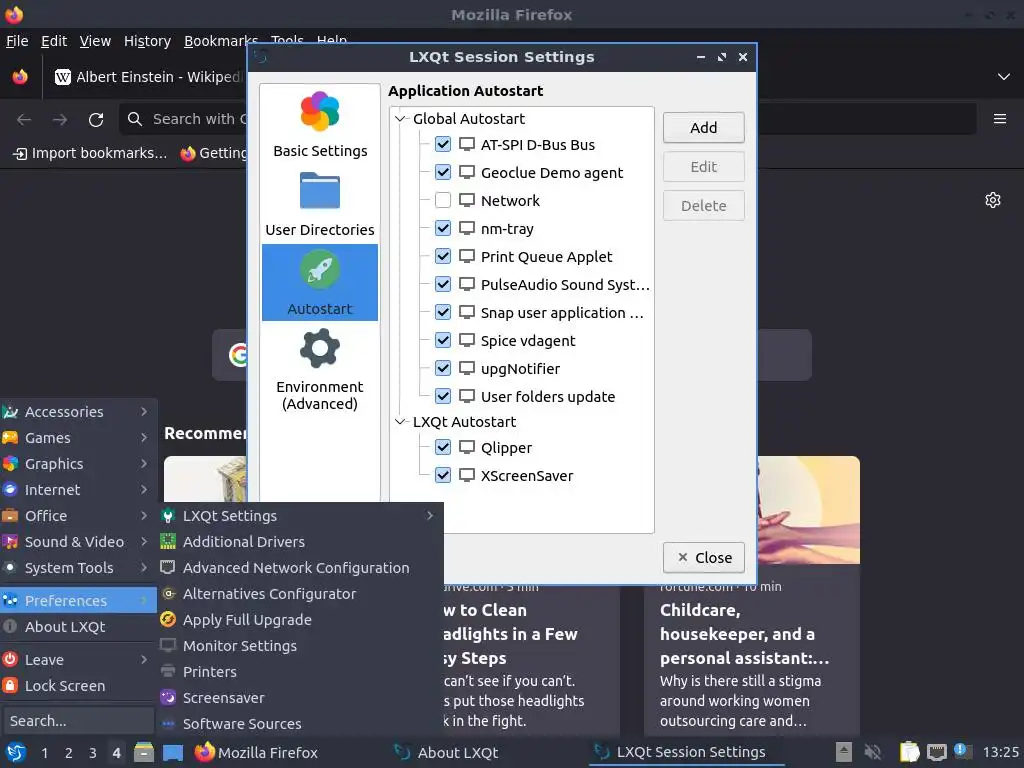1024x768 pixels.
Task: Enable the Network autostart checkbox
Action: [x=443, y=200]
